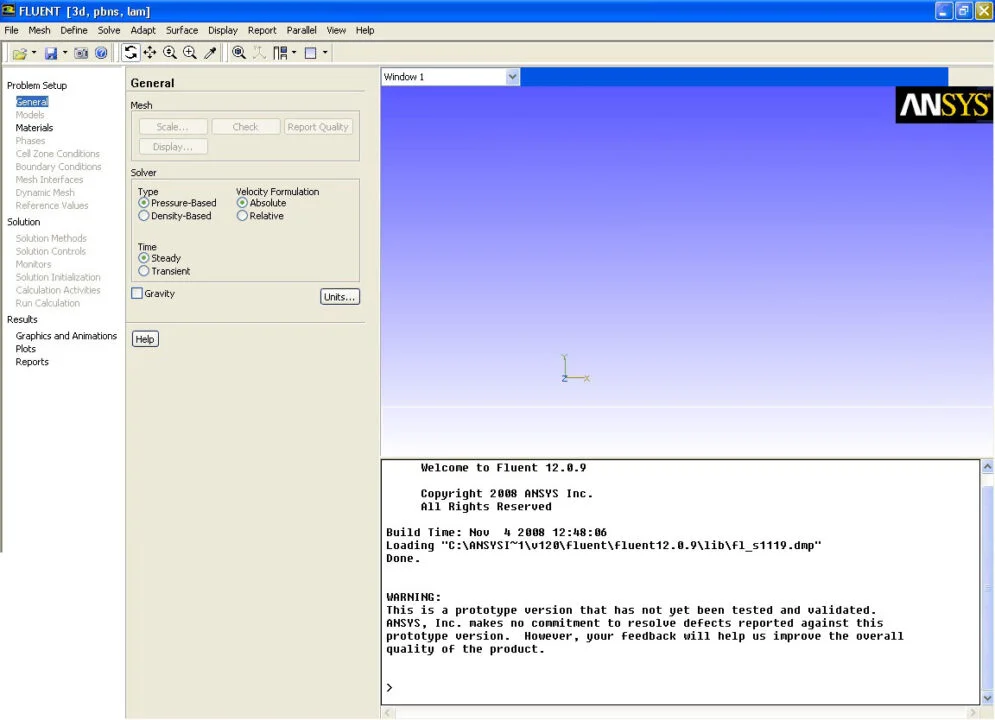Open the blue Help question-mark icon
The height and width of the screenshot is (720, 995).
tap(101, 53)
